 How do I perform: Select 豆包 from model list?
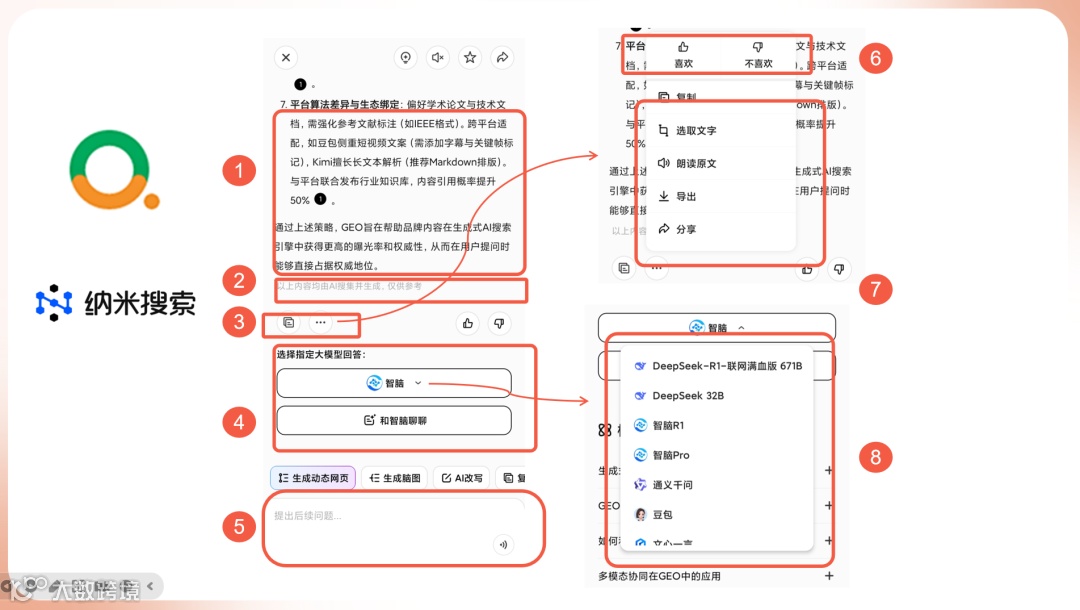pyautogui.click(x=718, y=514)
